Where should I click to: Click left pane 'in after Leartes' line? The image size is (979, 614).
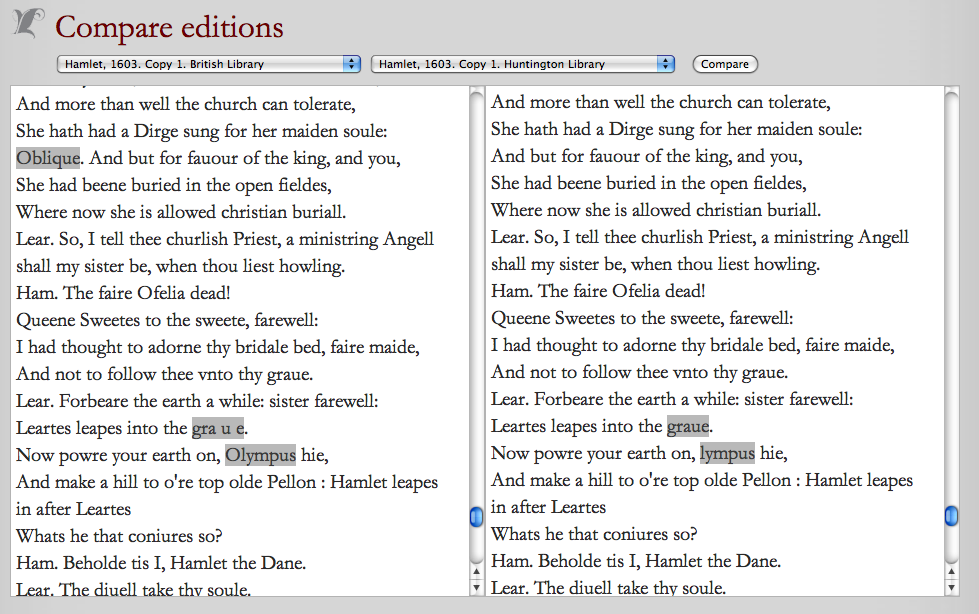coord(73,509)
